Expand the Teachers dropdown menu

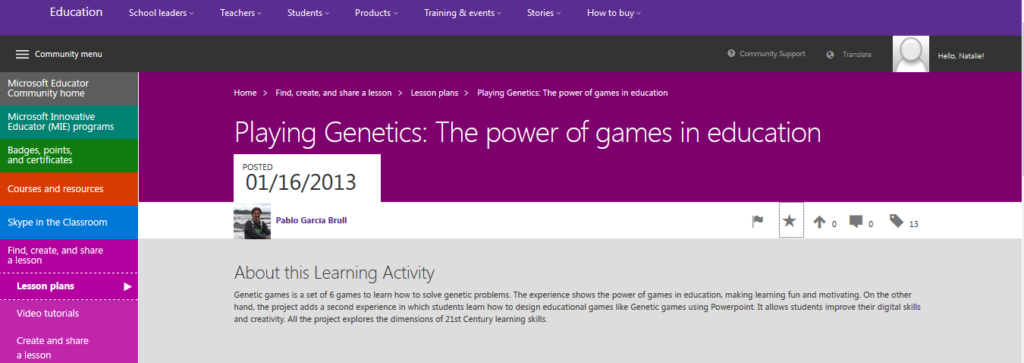pos(241,13)
